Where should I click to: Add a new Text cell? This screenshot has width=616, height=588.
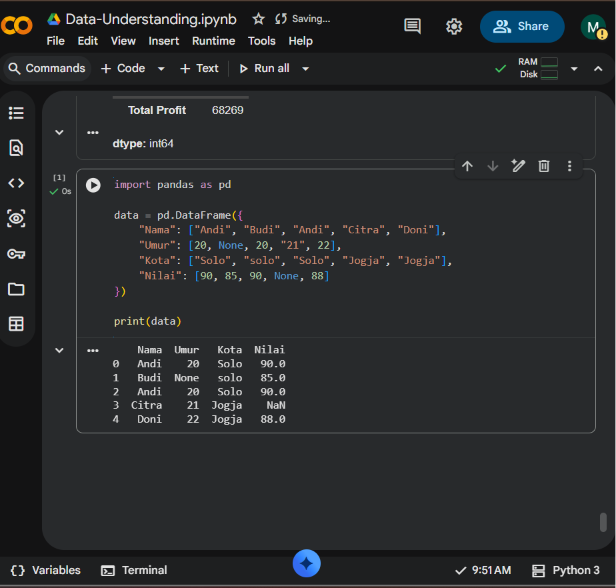pos(199,68)
